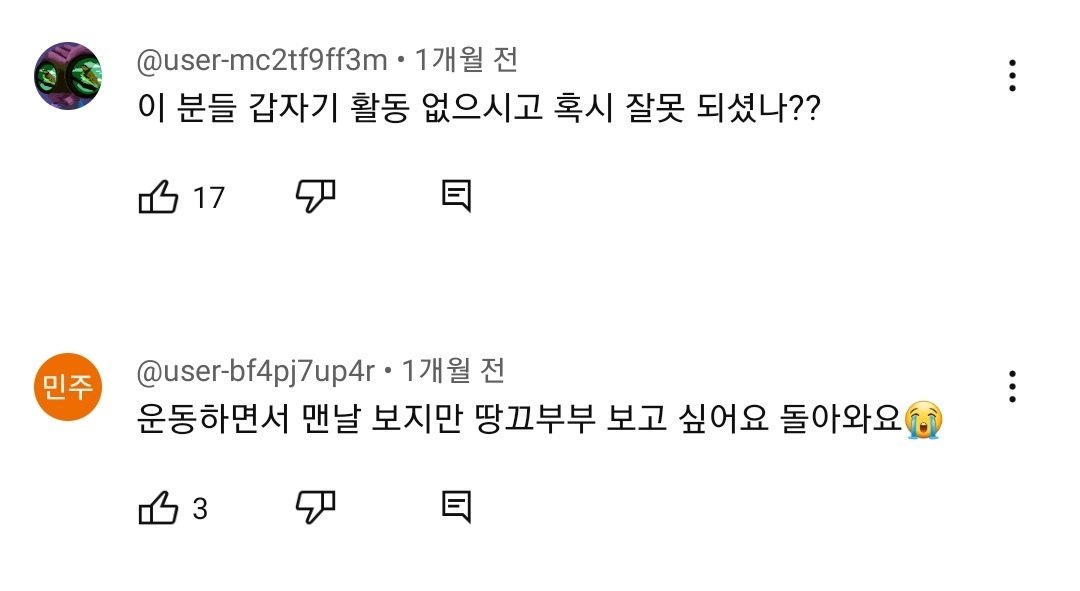Image resolution: width=1080 pixels, height=591 pixels.
Task: Click the crying emoji in second comment
Action: pos(924,421)
